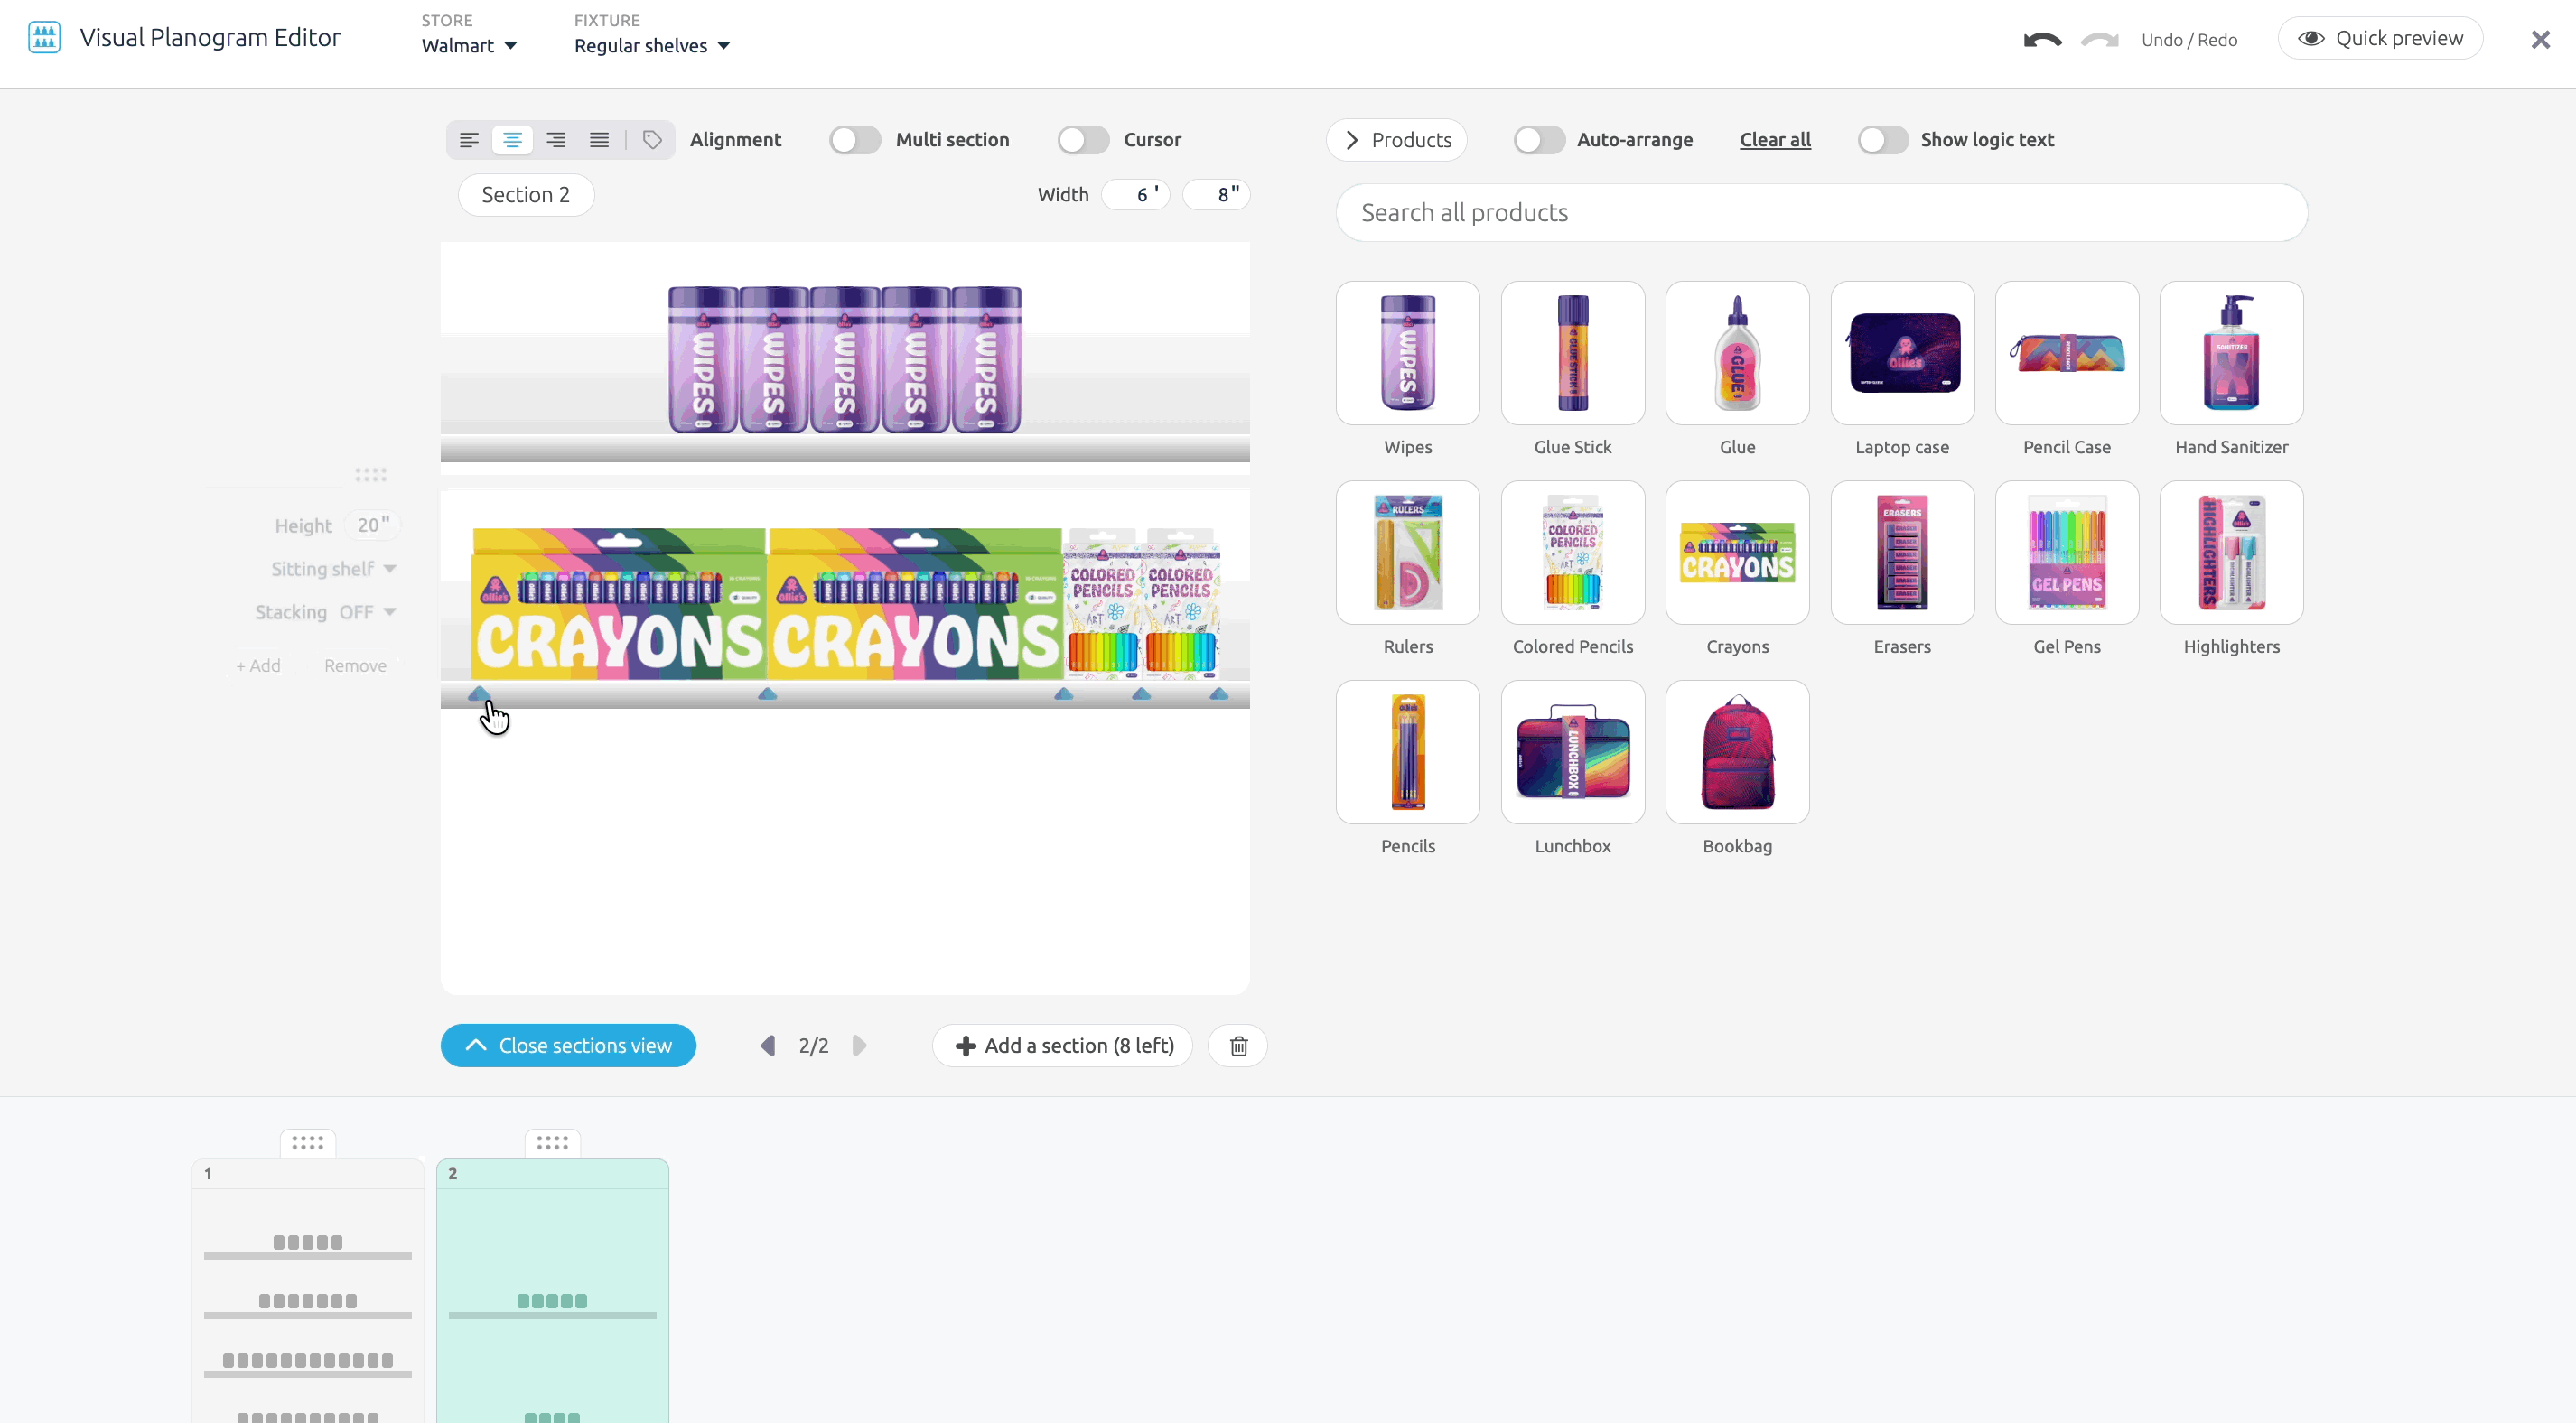2576x1423 pixels.
Task: Select the align left icon
Action: pos(469,140)
